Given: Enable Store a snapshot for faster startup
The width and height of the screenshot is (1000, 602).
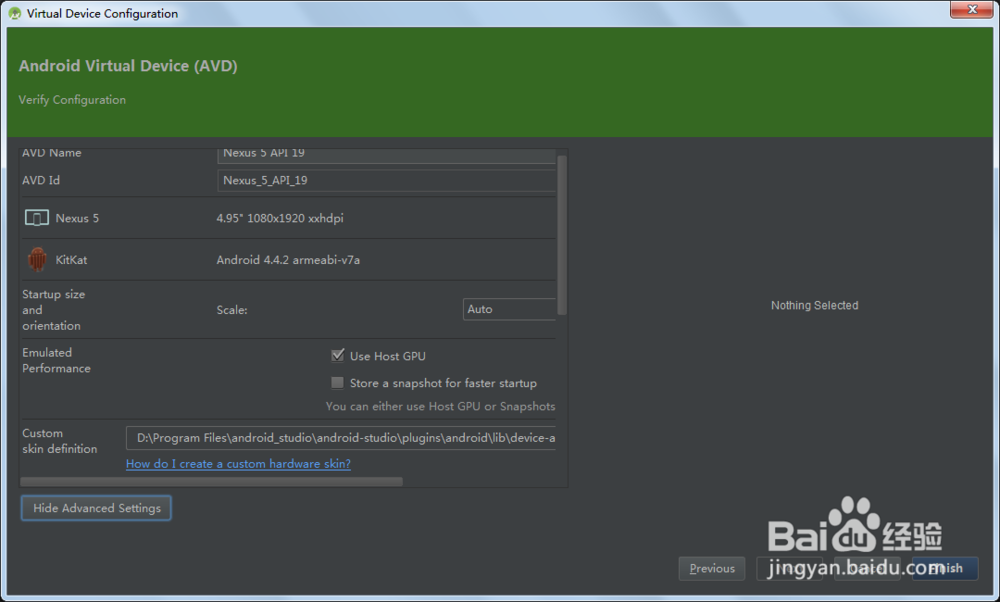Looking at the screenshot, I should tap(337, 383).
